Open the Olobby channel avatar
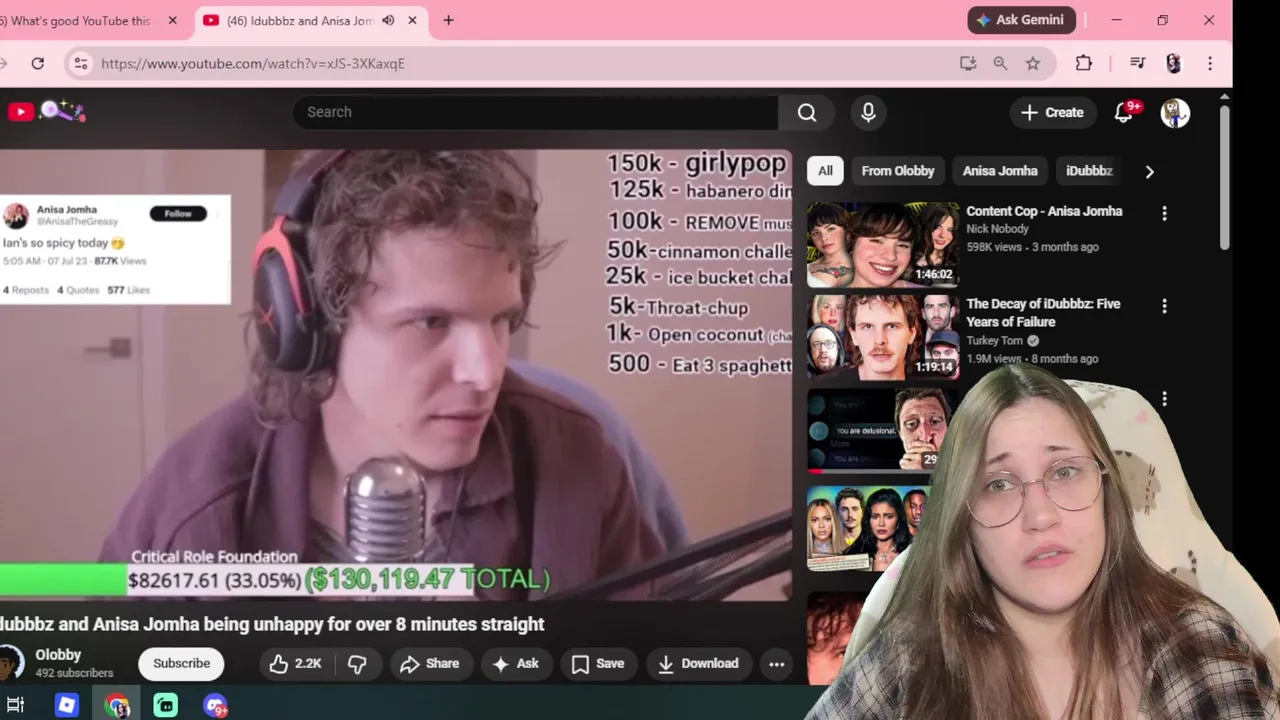1280x720 pixels. [x=9, y=662]
